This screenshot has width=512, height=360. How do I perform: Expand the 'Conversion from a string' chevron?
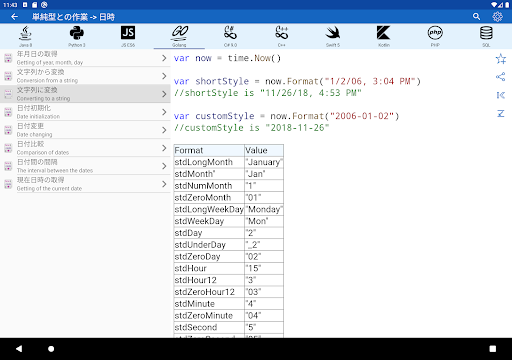click(x=164, y=76)
